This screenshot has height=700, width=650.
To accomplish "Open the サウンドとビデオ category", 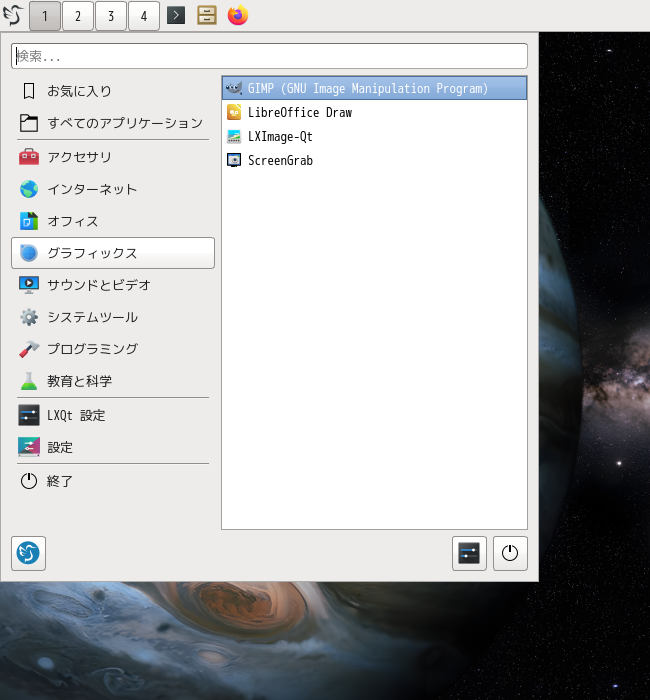I will click(99, 285).
